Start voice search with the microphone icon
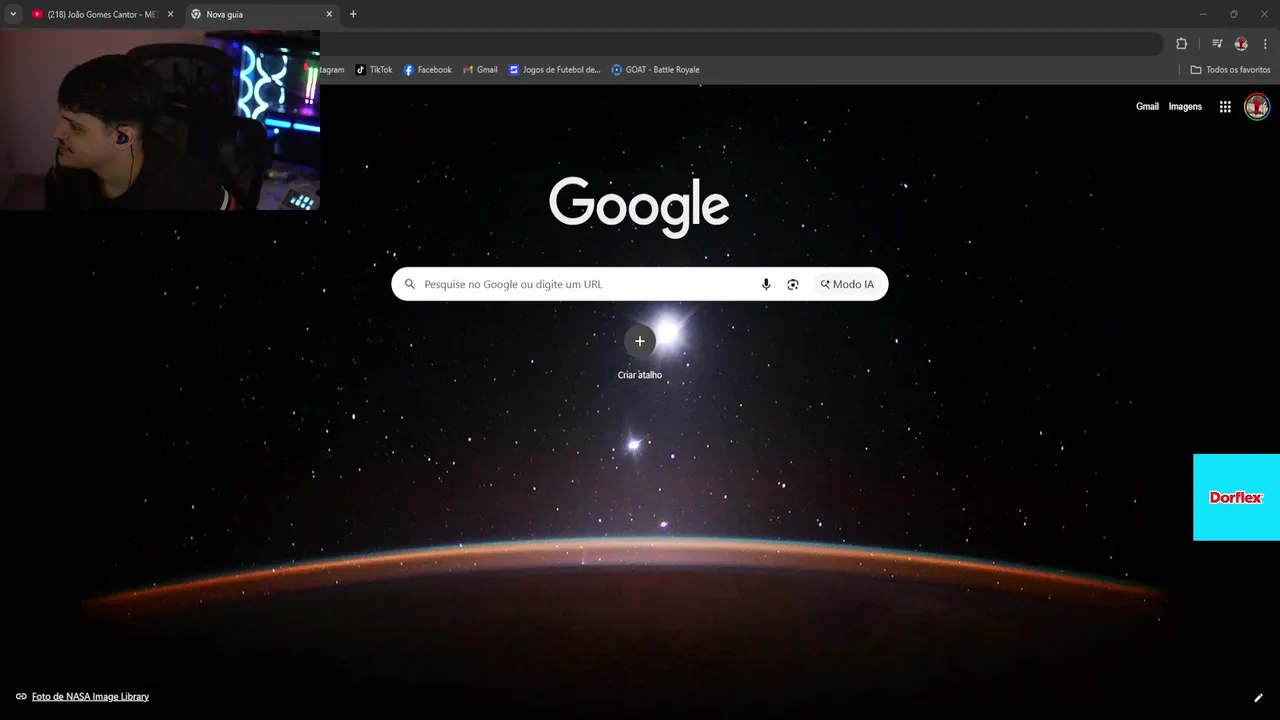This screenshot has height=720, width=1280. [x=766, y=284]
